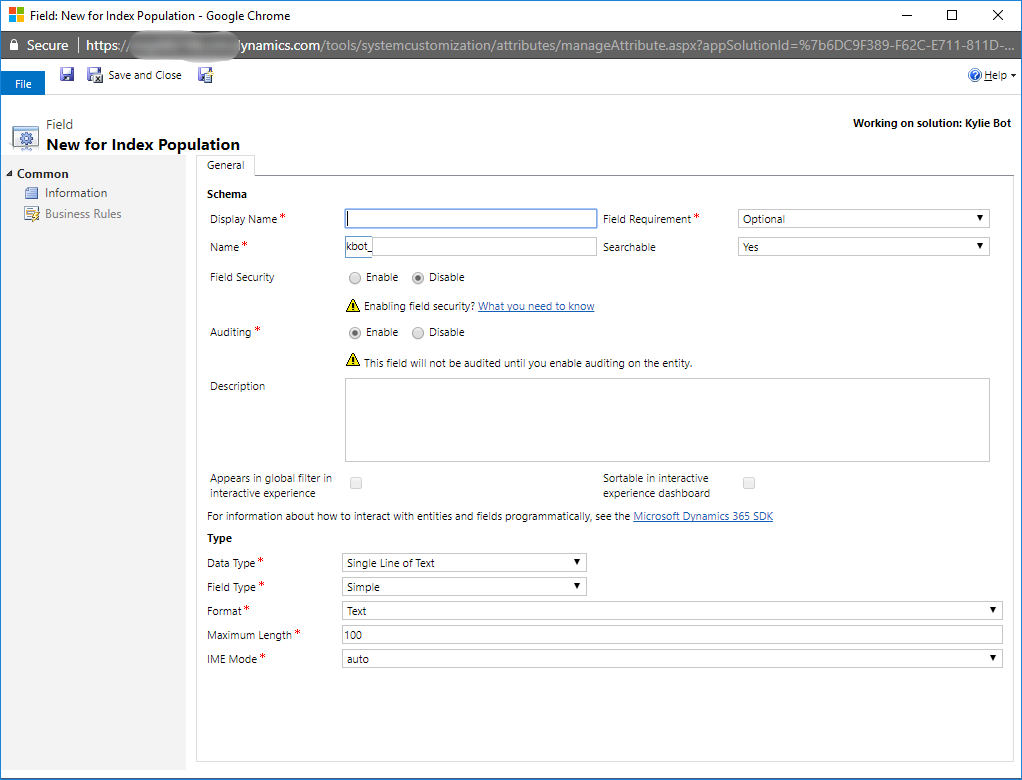1022x780 pixels.
Task: Check Appears in global filter checkbox
Action: point(356,484)
